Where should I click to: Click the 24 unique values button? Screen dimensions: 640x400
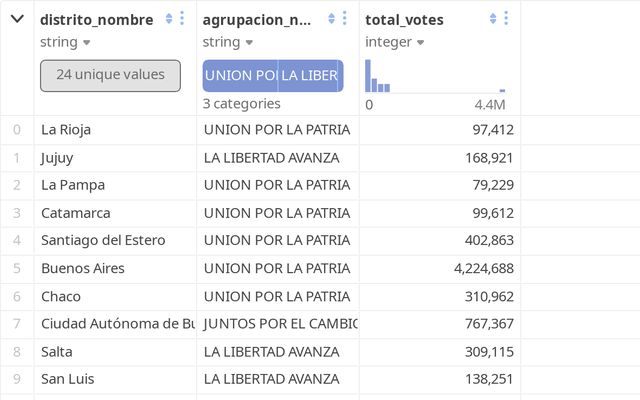[110, 75]
